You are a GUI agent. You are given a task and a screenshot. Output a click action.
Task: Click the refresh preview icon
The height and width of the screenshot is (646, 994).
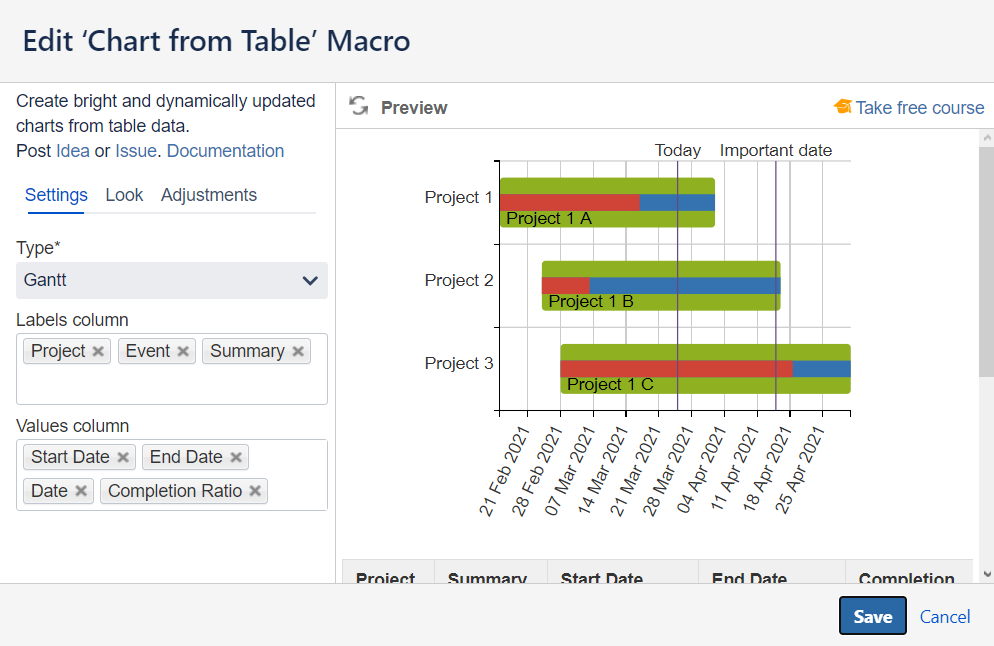point(358,107)
